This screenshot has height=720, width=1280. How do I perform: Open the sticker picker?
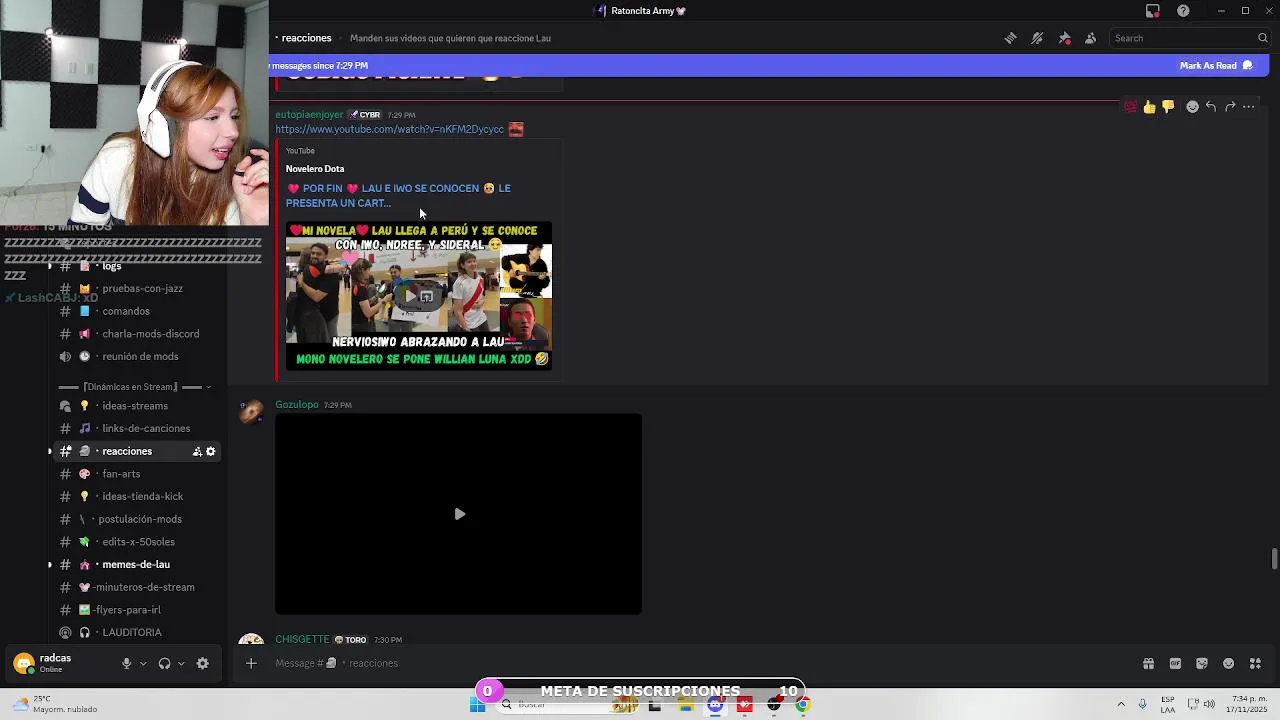(1202, 663)
